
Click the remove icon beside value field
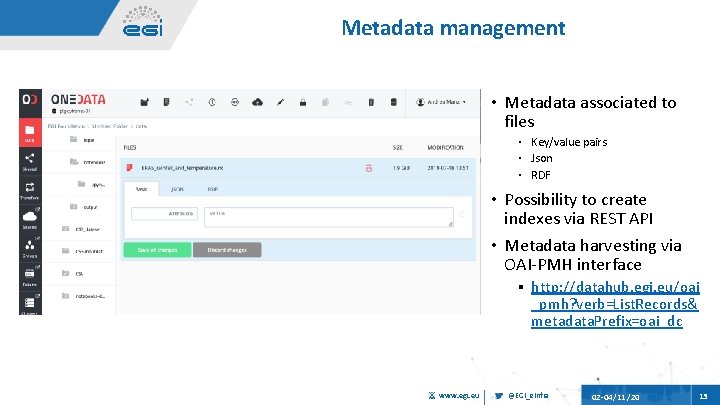[462, 214]
